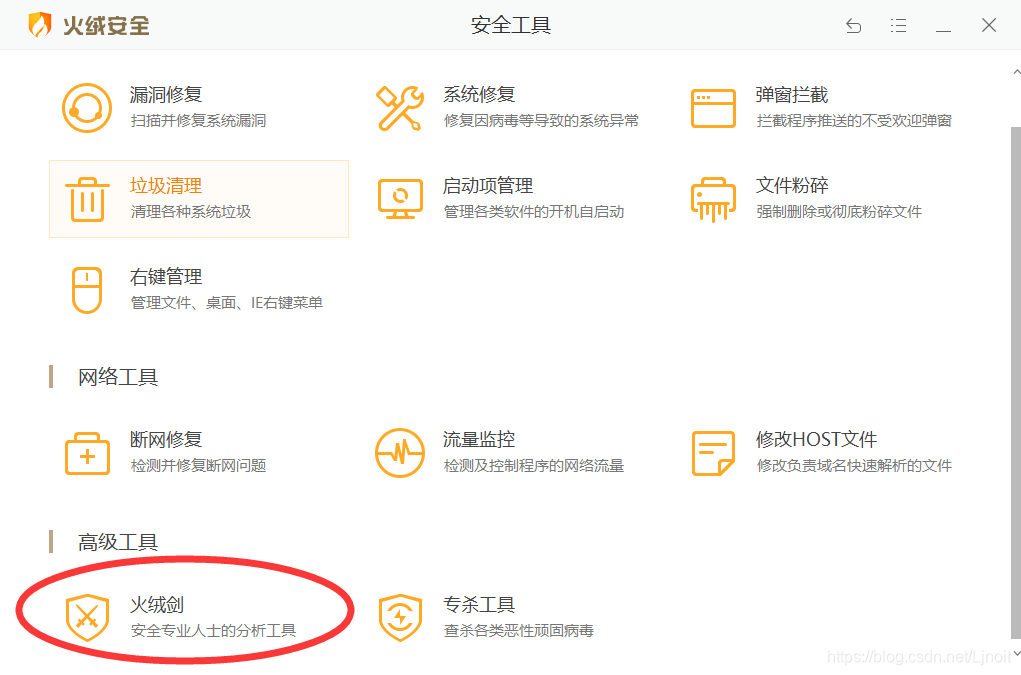Screen dimensions: 1021x675
Task: Click the 断网修复 title text
Action: (x=166, y=439)
